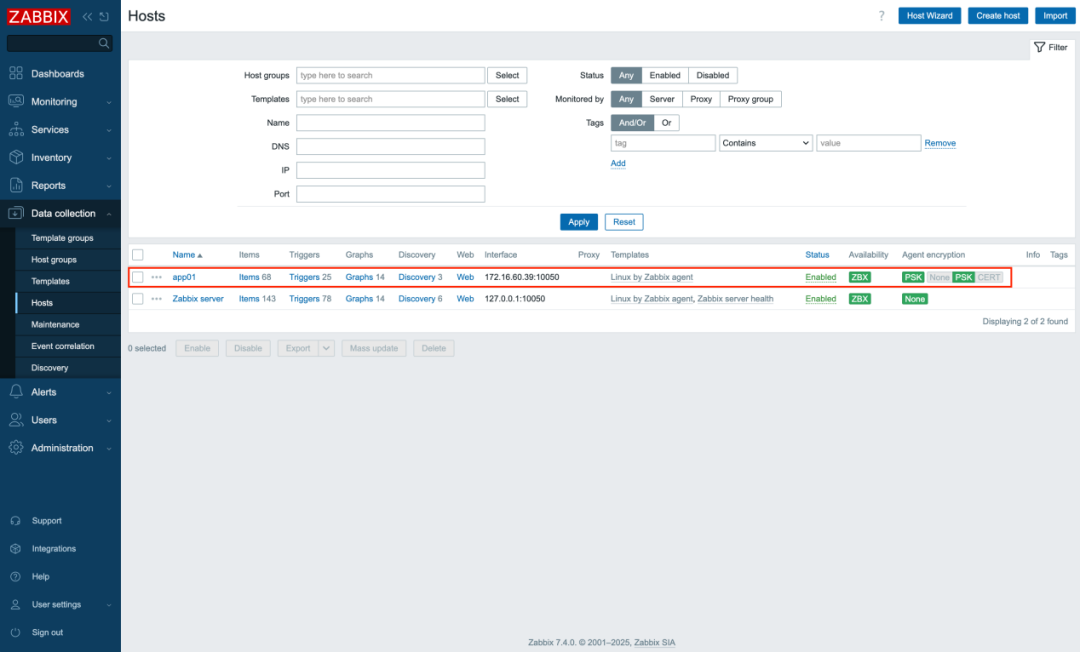Set Monitored by to Proxy group
This screenshot has height=652, width=1080.
750,99
